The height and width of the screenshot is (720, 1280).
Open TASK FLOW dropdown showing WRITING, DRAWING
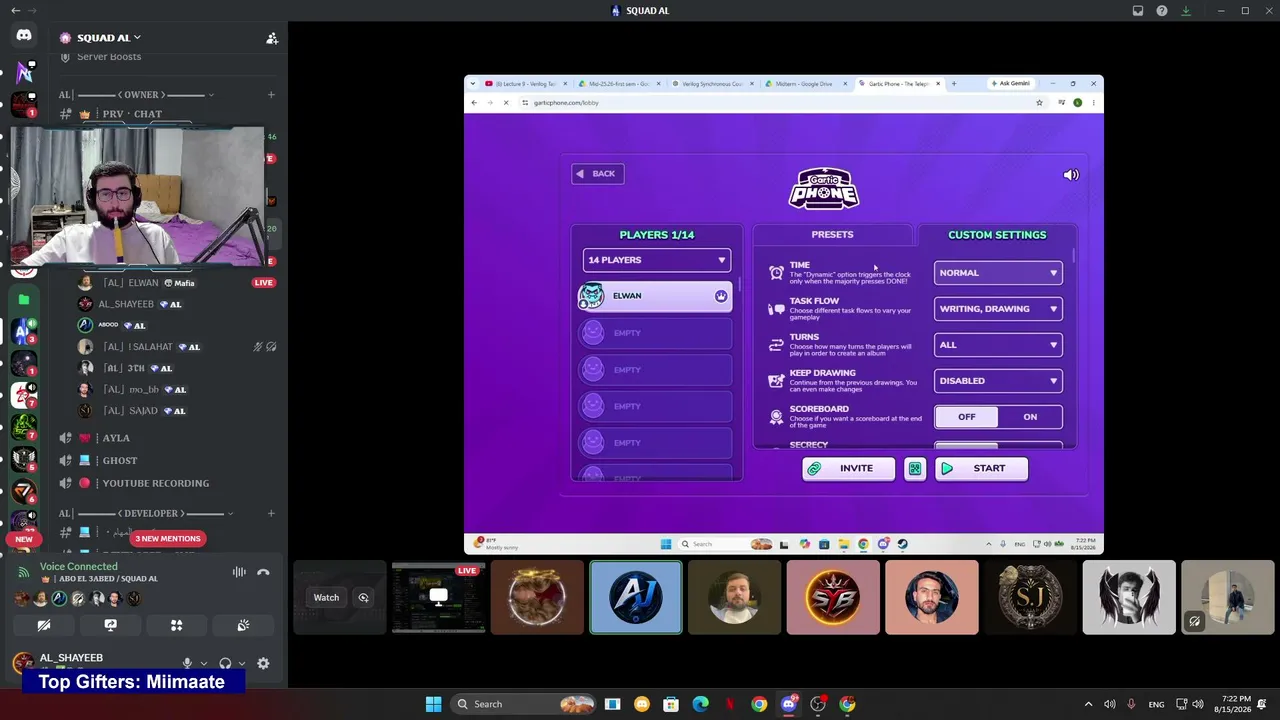[998, 309]
